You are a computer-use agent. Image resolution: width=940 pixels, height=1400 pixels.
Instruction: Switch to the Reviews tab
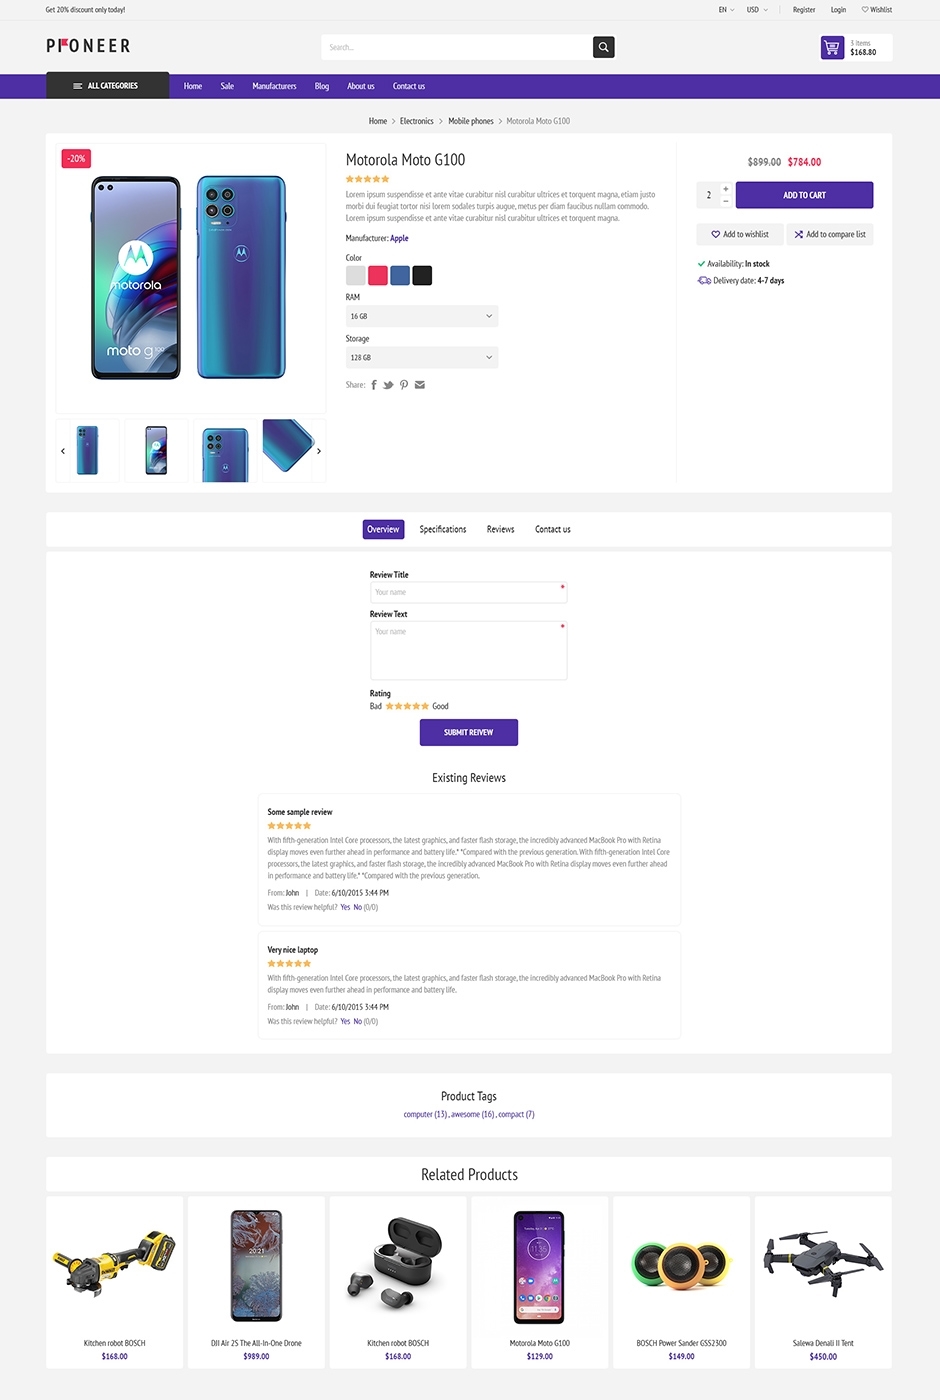pyautogui.click(x=500, y=529)
